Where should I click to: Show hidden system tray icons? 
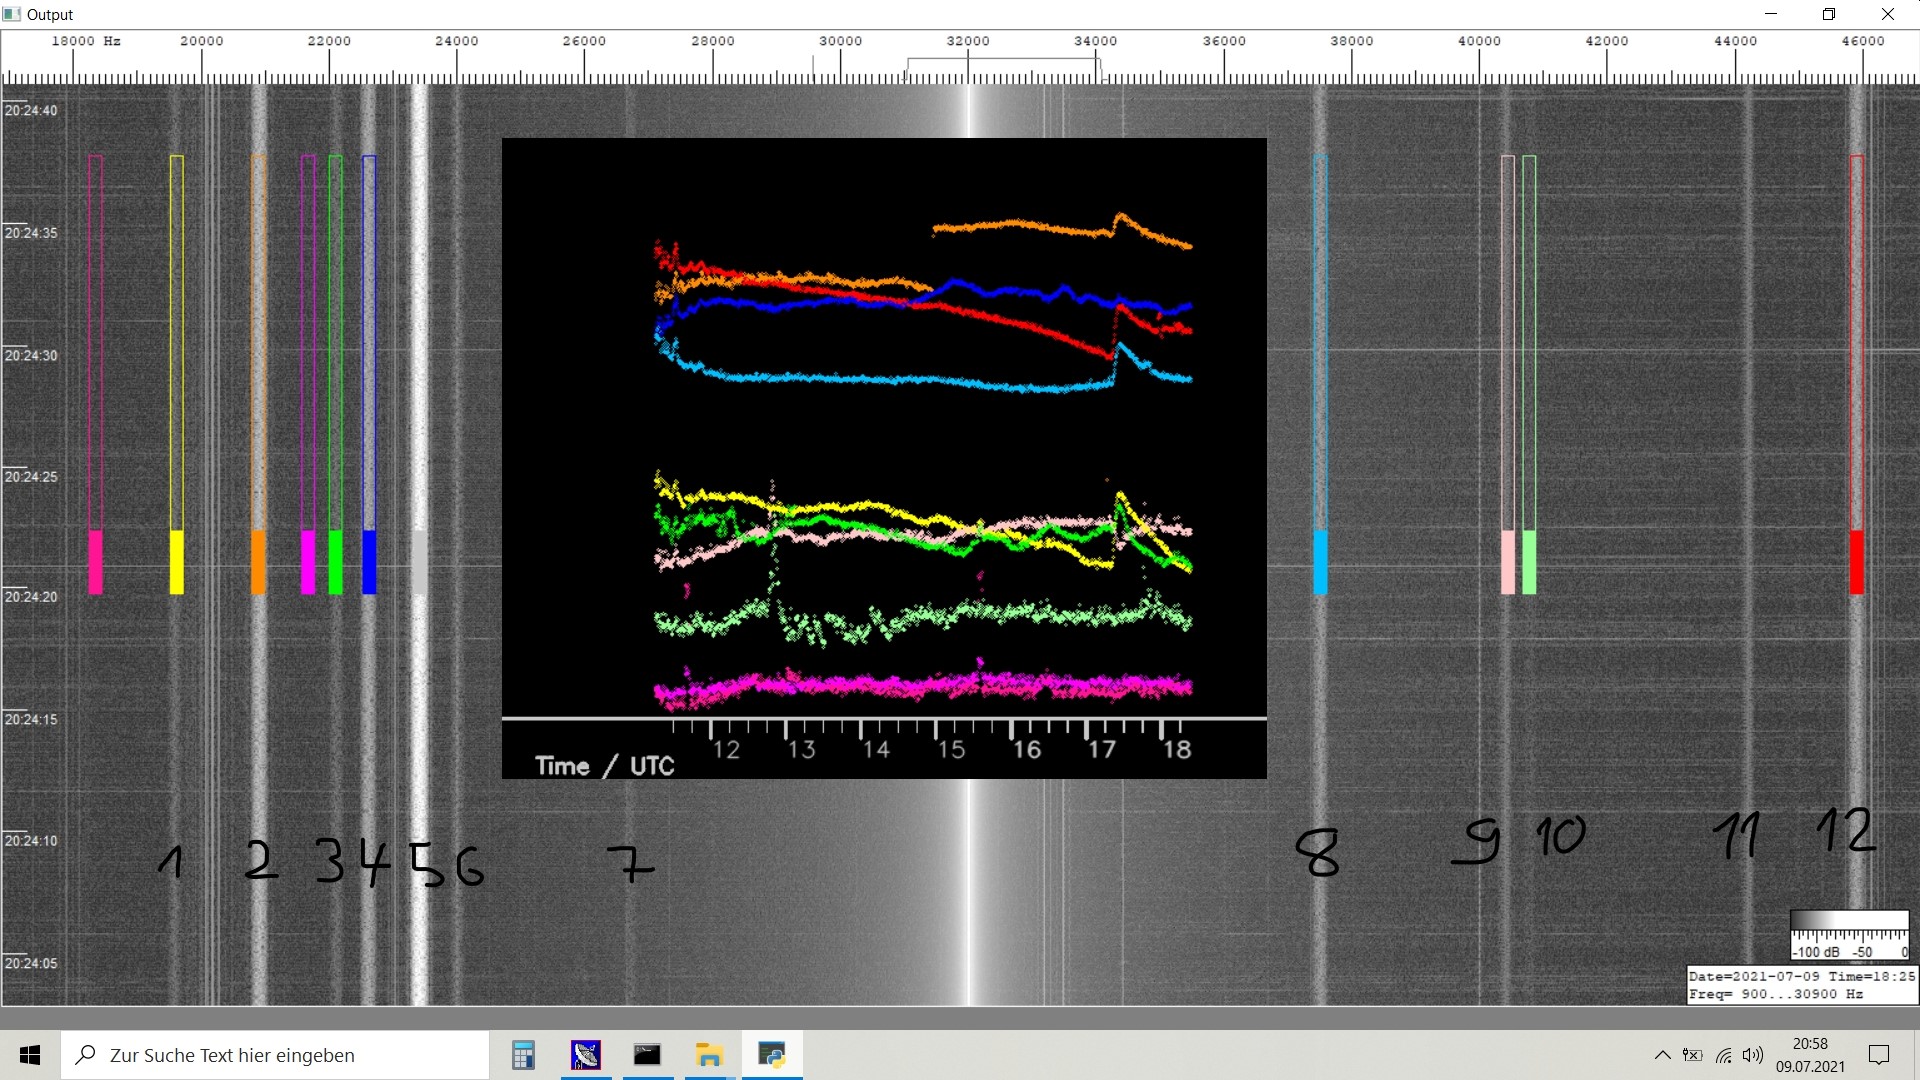[1662, 1055]
